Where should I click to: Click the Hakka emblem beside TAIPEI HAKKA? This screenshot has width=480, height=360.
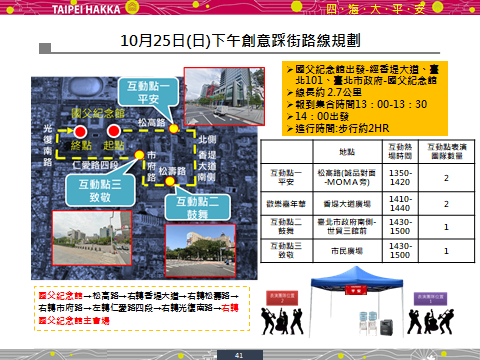click(x=132, y=7)
